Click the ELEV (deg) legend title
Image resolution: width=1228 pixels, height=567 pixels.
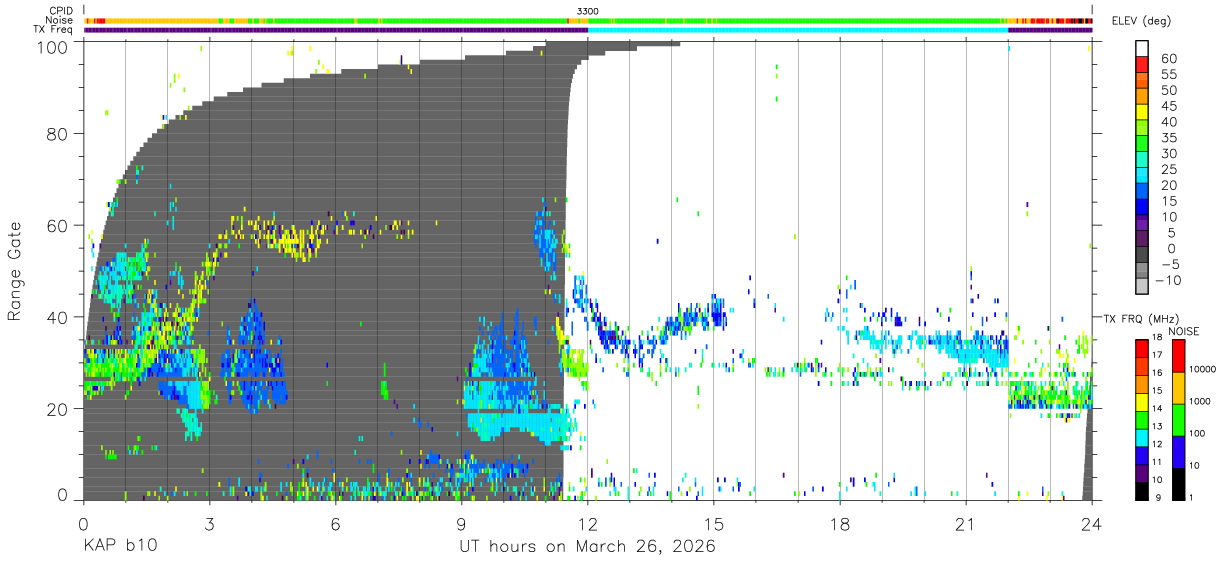click(1144, 23)
